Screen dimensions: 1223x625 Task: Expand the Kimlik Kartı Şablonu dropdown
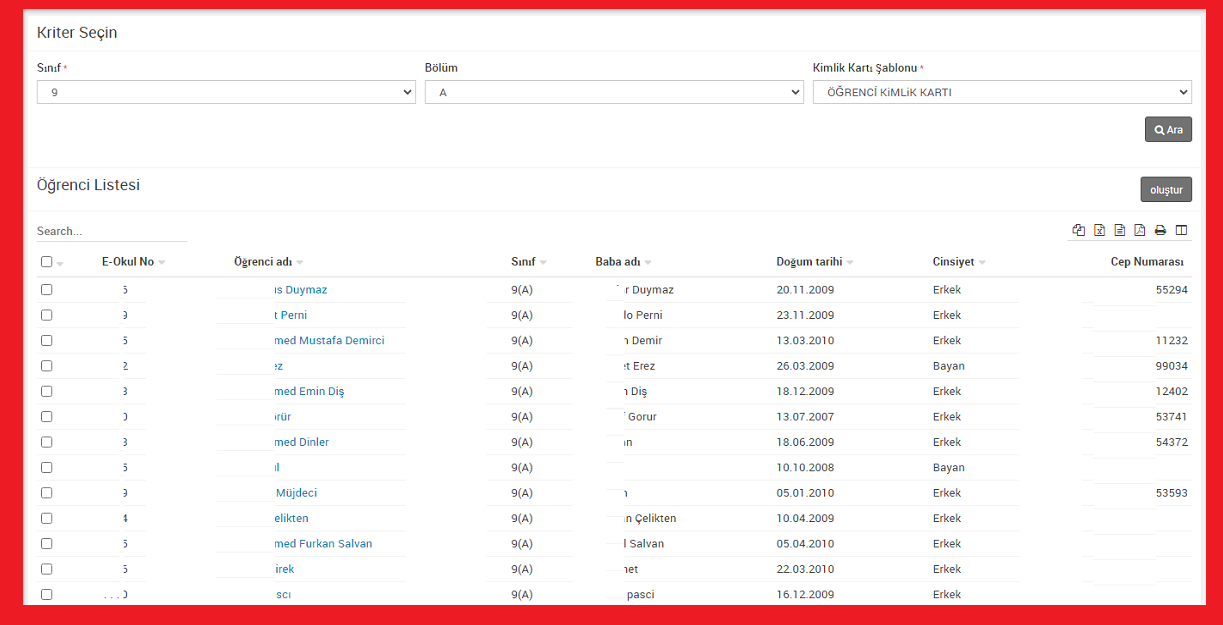tap(1002, 92)
